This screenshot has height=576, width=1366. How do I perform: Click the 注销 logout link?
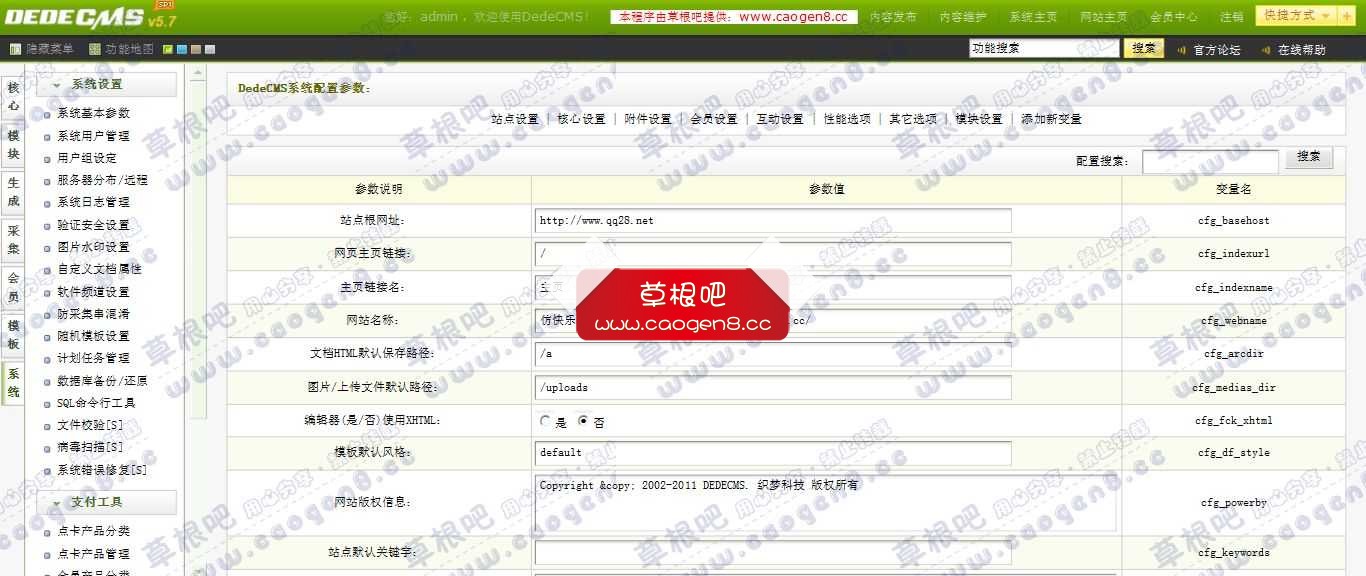pos(1234,15)
